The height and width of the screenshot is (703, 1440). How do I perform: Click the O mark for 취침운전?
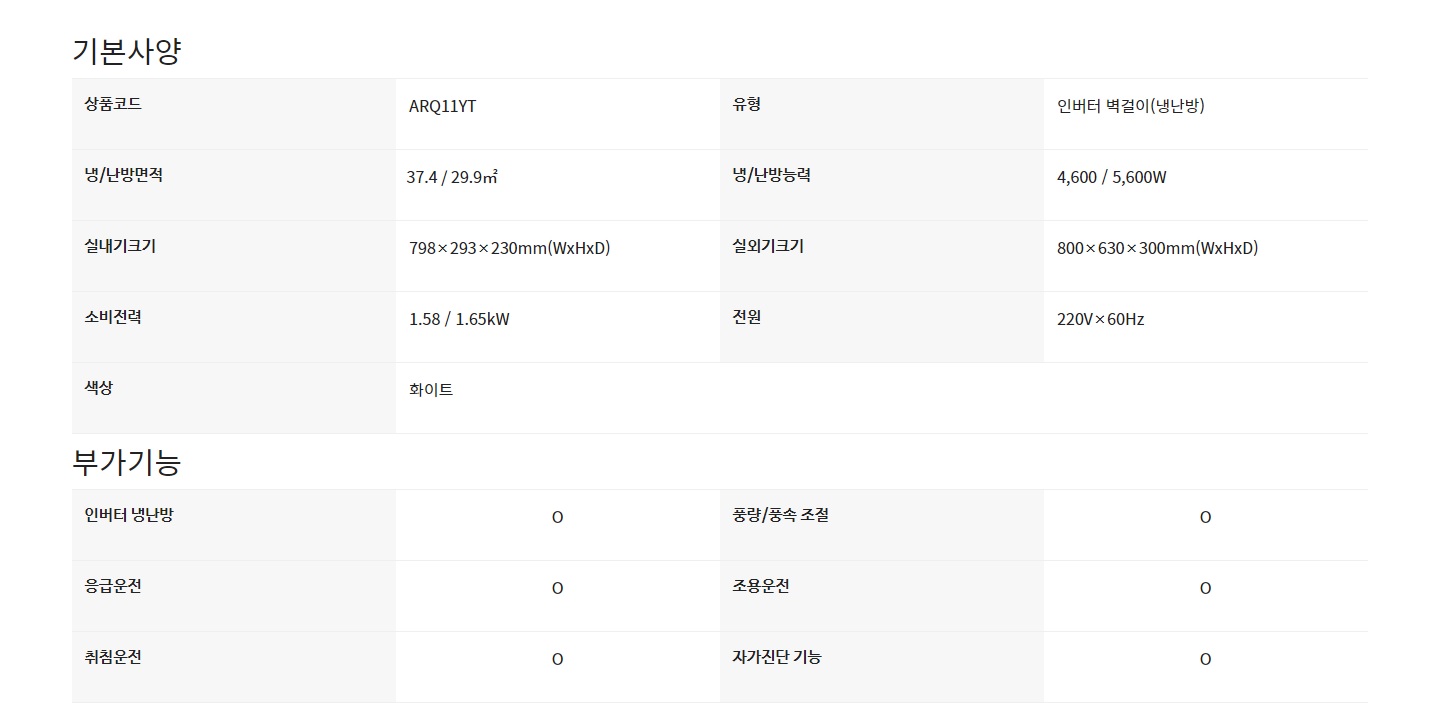(x=557, y=659)
